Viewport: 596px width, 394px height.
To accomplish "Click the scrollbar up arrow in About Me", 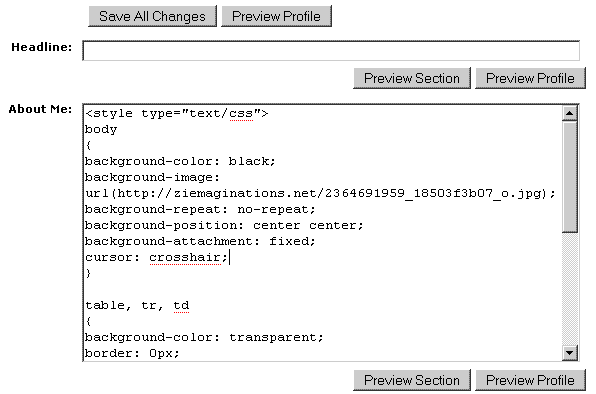I will pos(569,113).
